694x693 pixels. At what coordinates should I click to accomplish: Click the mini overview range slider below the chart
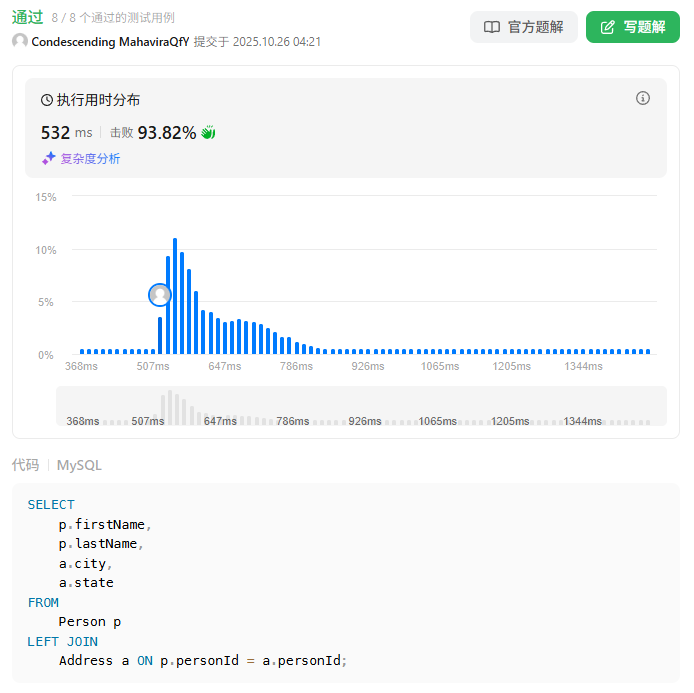[x=361, y=406]
